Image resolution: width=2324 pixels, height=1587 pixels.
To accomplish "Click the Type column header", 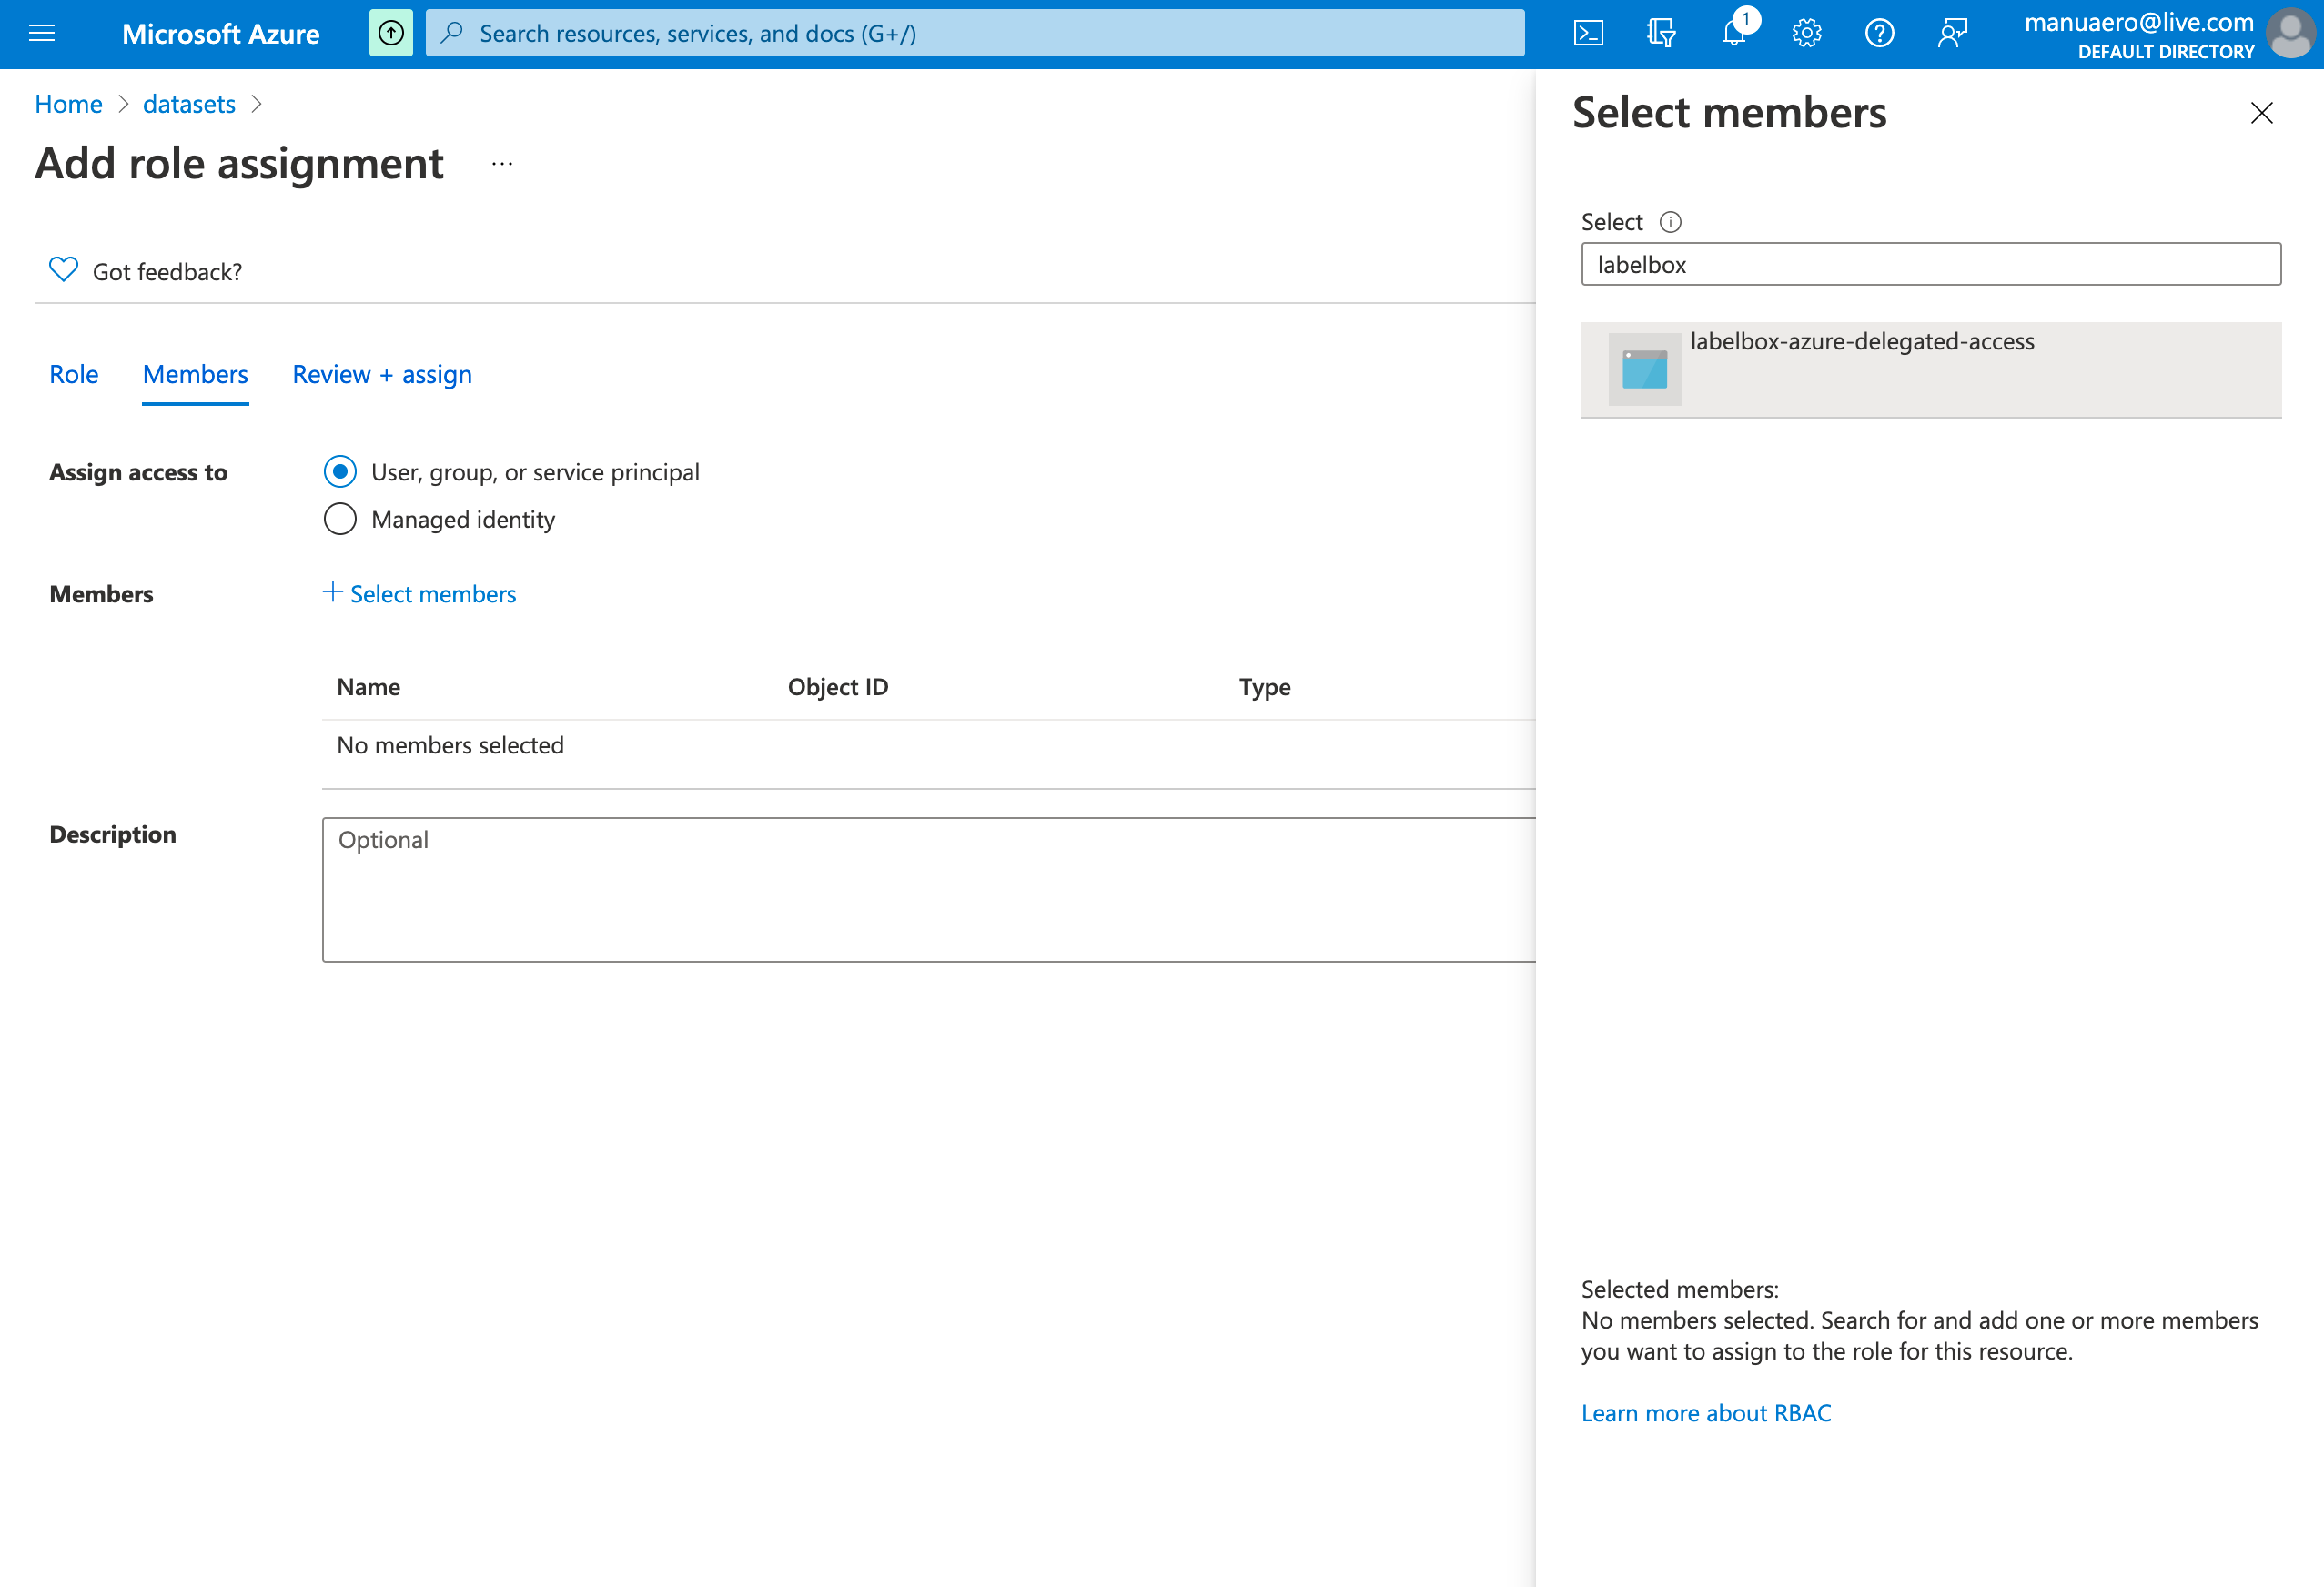I will [x=1264, y=687].
